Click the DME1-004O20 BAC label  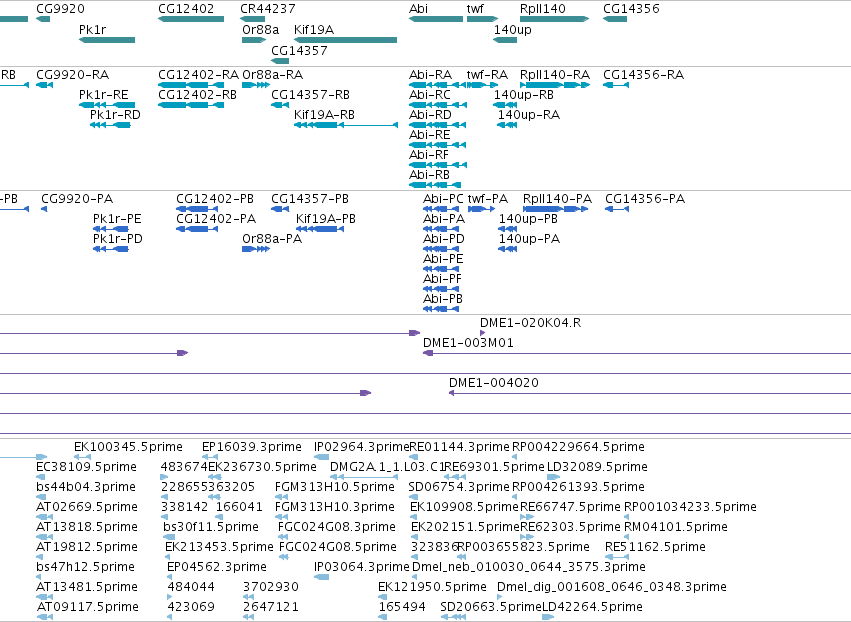point(494,383)
